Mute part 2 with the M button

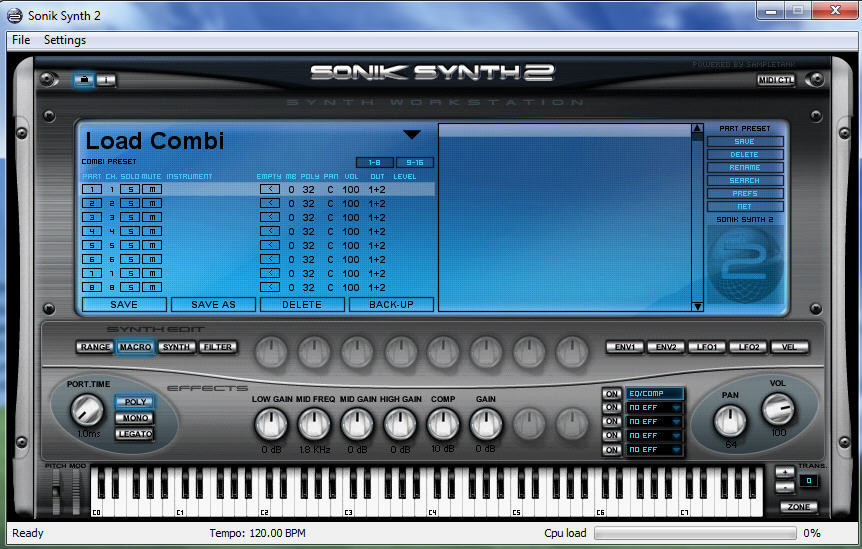pyautogui.click(x=151, y=203)
